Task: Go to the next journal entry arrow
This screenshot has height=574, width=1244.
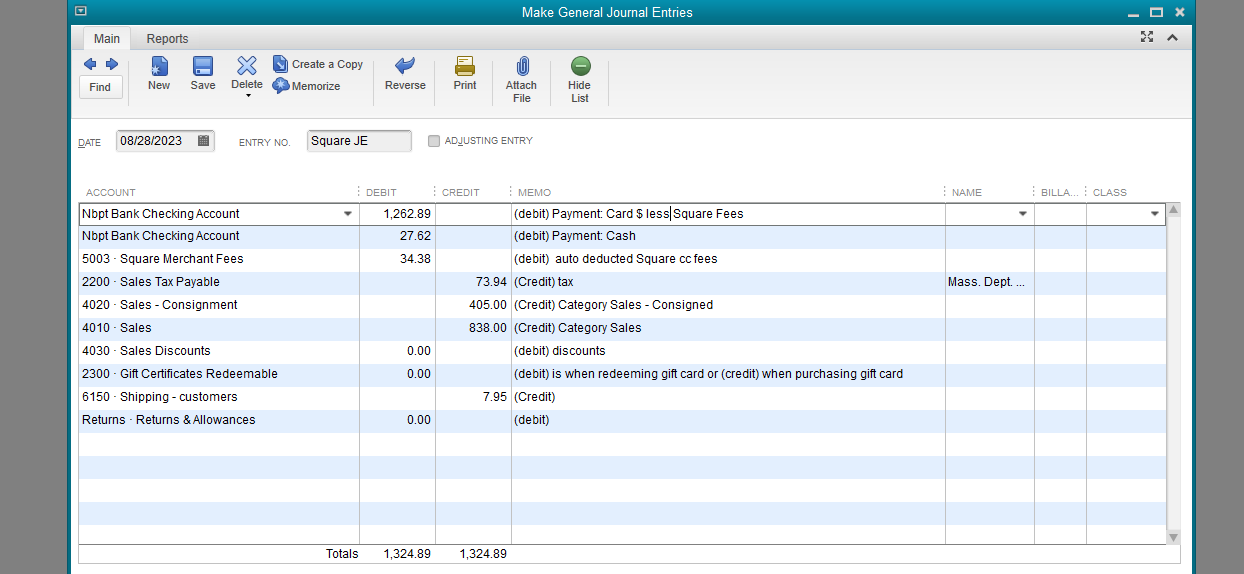Action: (112, 64)
